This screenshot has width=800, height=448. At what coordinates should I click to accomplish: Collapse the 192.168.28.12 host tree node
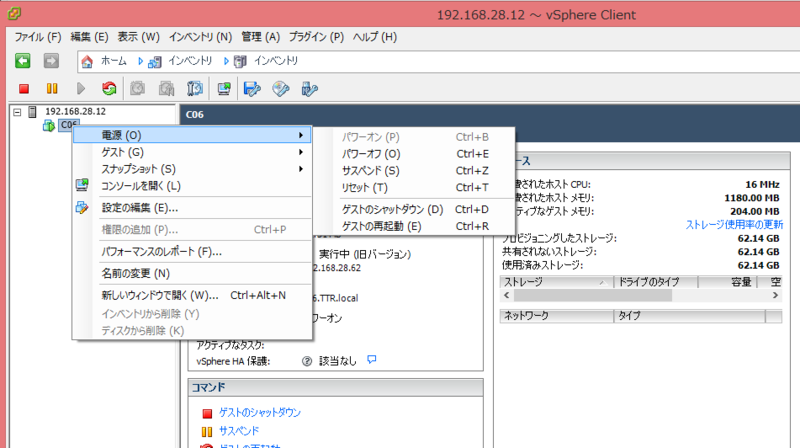point(17,112)
